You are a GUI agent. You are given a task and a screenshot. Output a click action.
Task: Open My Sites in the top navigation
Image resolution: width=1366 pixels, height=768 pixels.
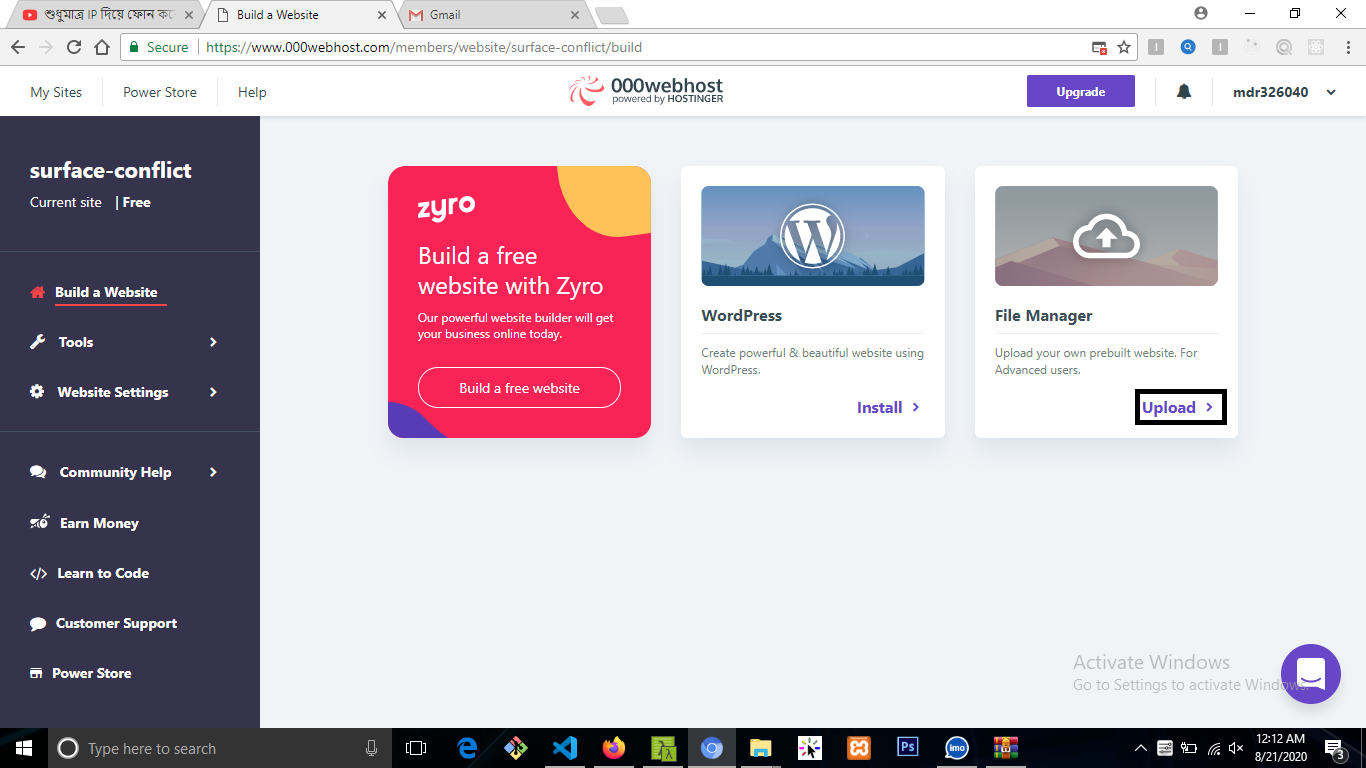[x=56, y=92]
